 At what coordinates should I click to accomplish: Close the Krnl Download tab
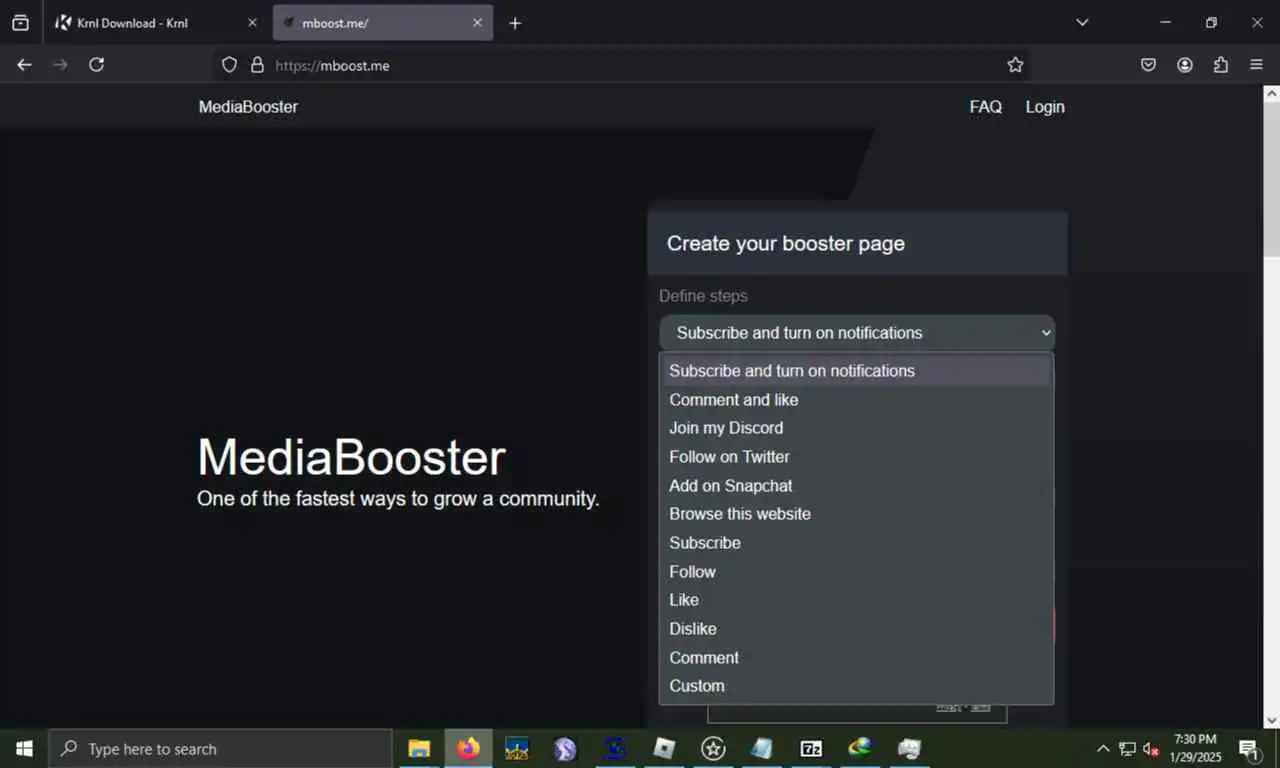252,22
